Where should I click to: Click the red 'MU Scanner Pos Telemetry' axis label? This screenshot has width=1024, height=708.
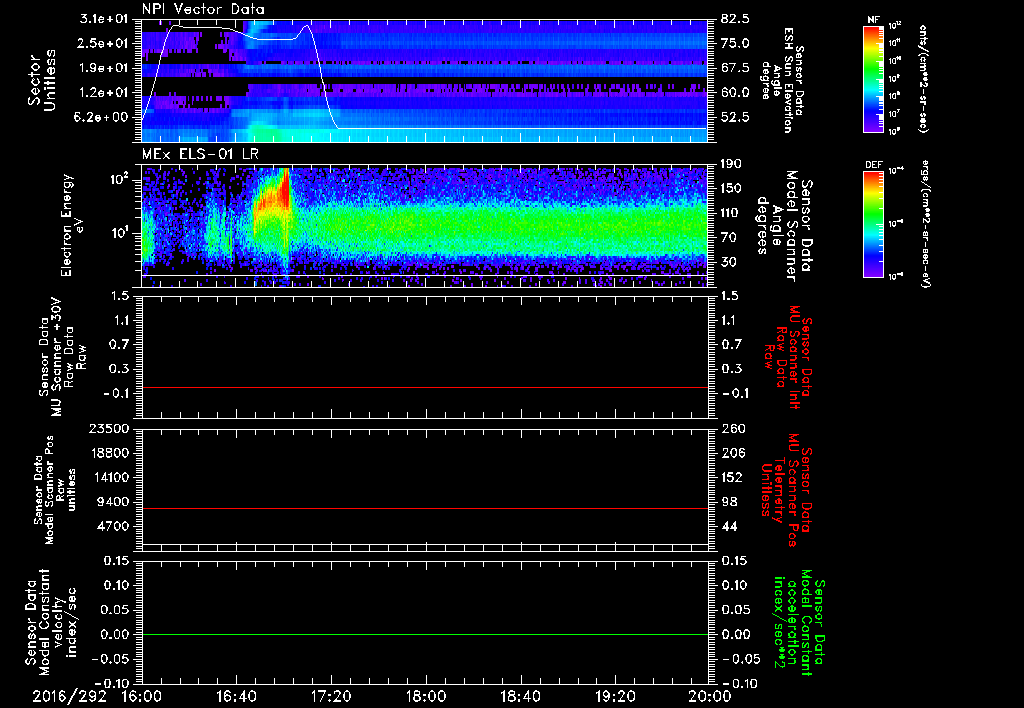(786, 490)
